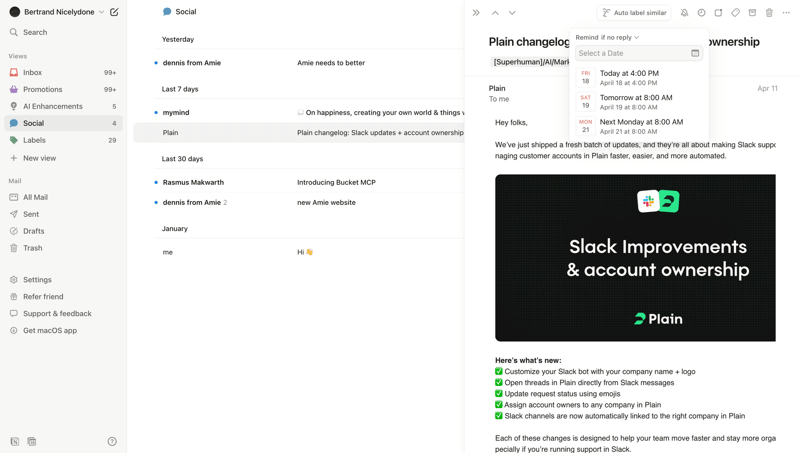The width and height of the screenshot is (800, 453).
Task: Click the Sent paper plane icon
Action: pyautogui.click(x=14, y=214)
